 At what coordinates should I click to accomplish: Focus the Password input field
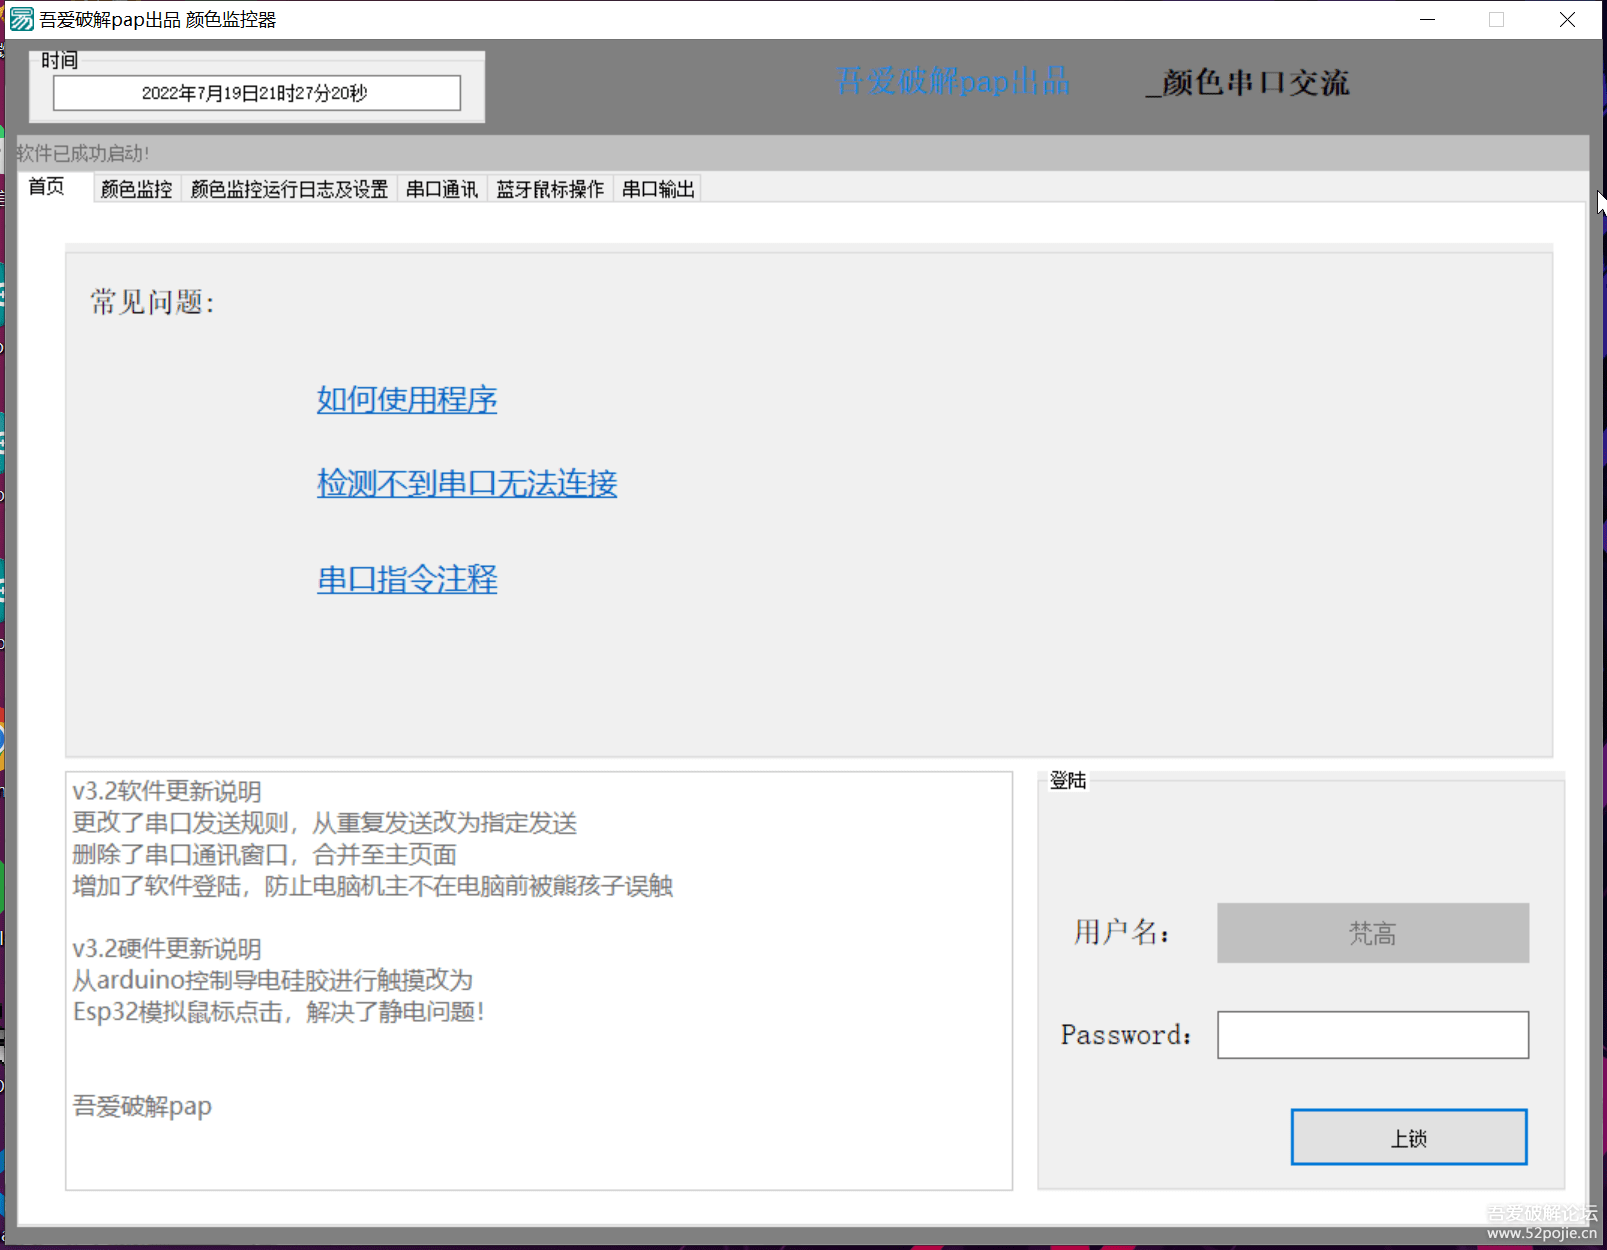1373,1035
